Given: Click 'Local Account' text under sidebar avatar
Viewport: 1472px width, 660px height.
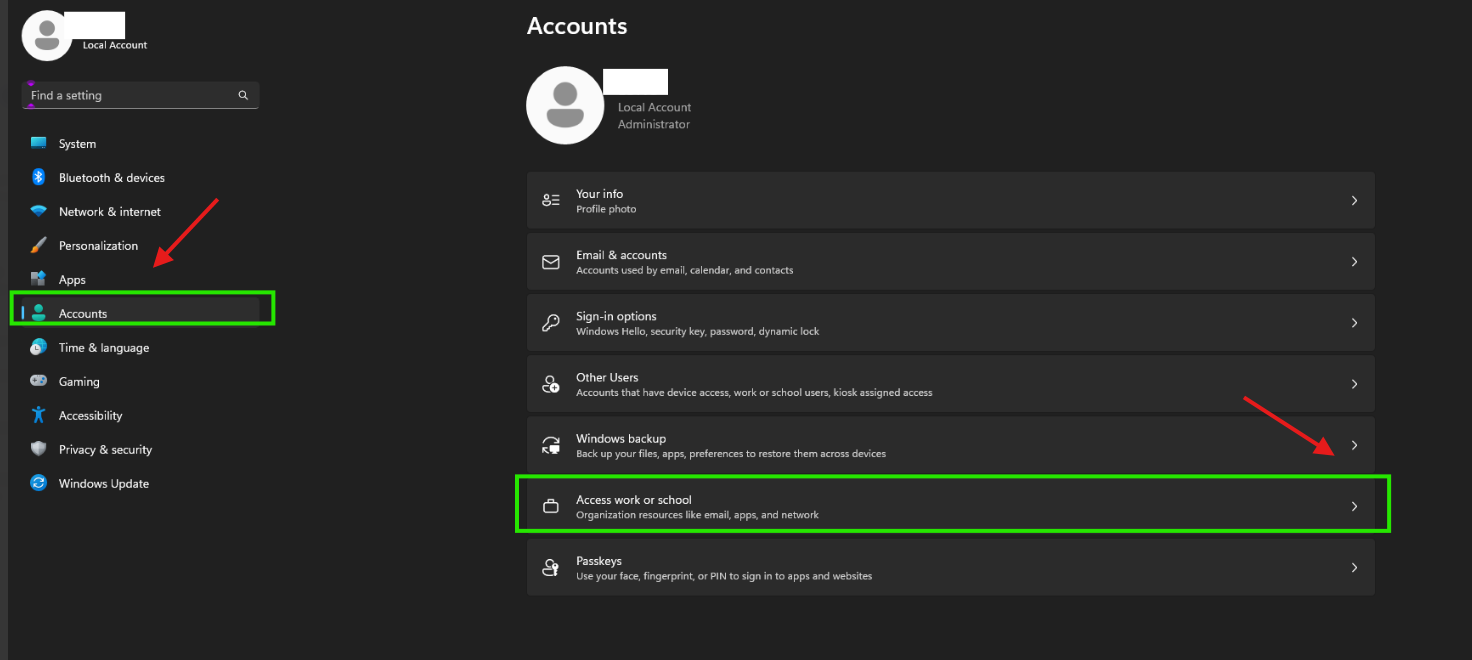Looking at the screenshot, I should (115, 45).
